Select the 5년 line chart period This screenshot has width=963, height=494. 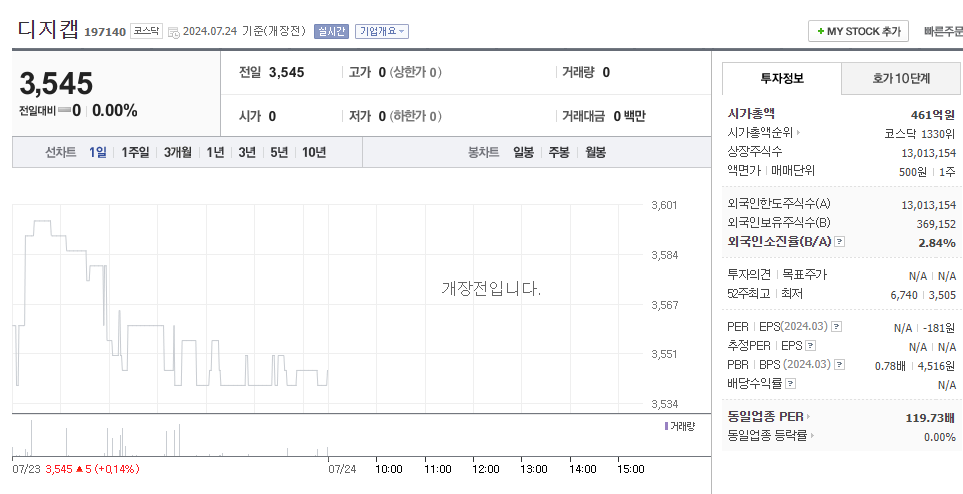pos(279,152)
